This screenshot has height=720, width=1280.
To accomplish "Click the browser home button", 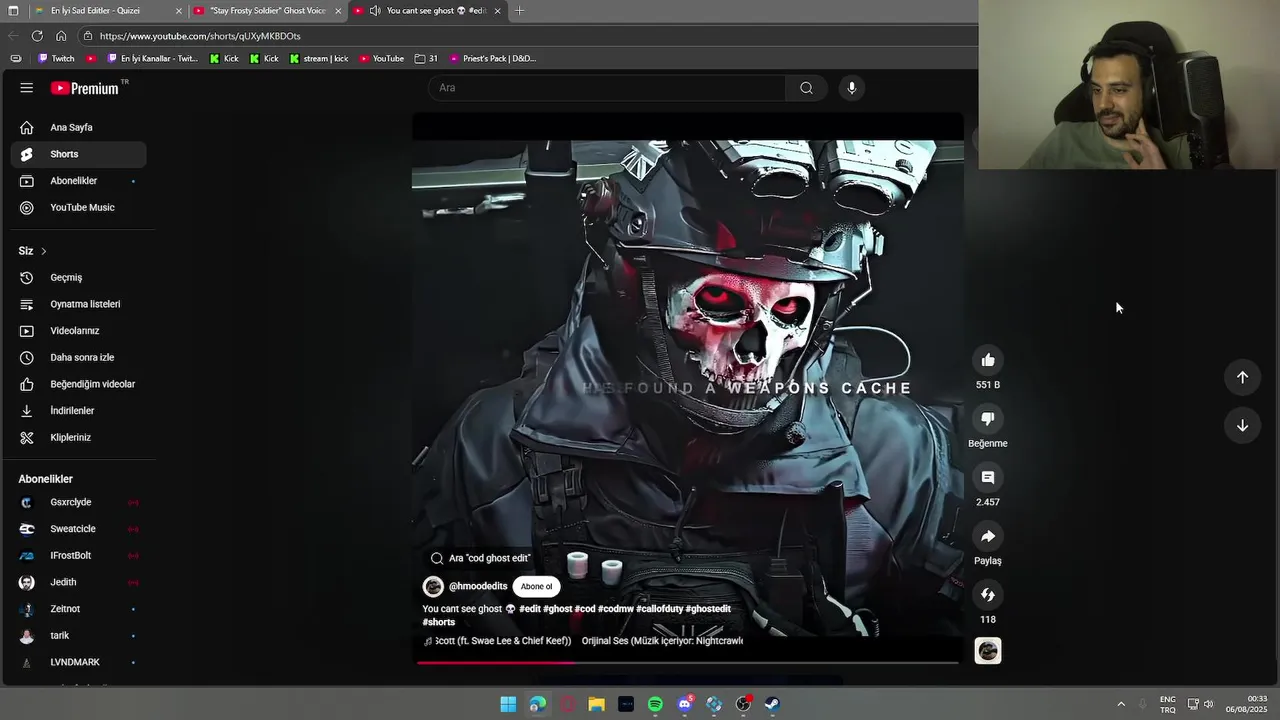I will coord(61,36).
